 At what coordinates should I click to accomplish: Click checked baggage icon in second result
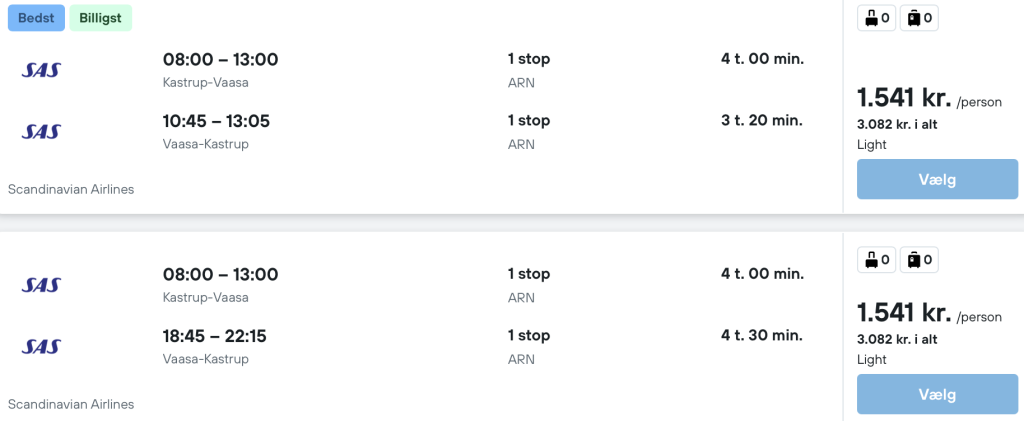[912, 260]
